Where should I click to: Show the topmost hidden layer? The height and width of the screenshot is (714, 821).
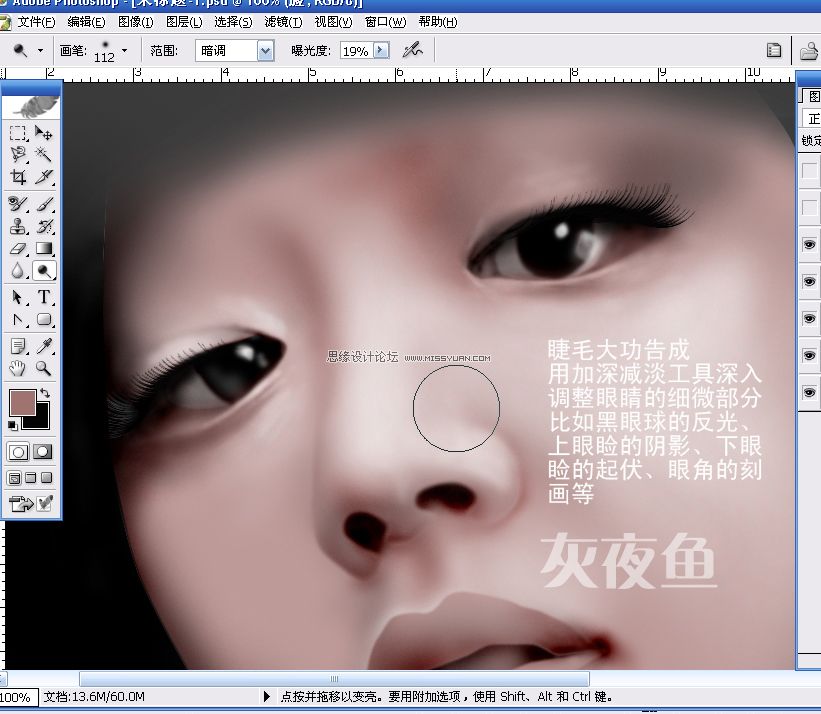pos(809,171)
